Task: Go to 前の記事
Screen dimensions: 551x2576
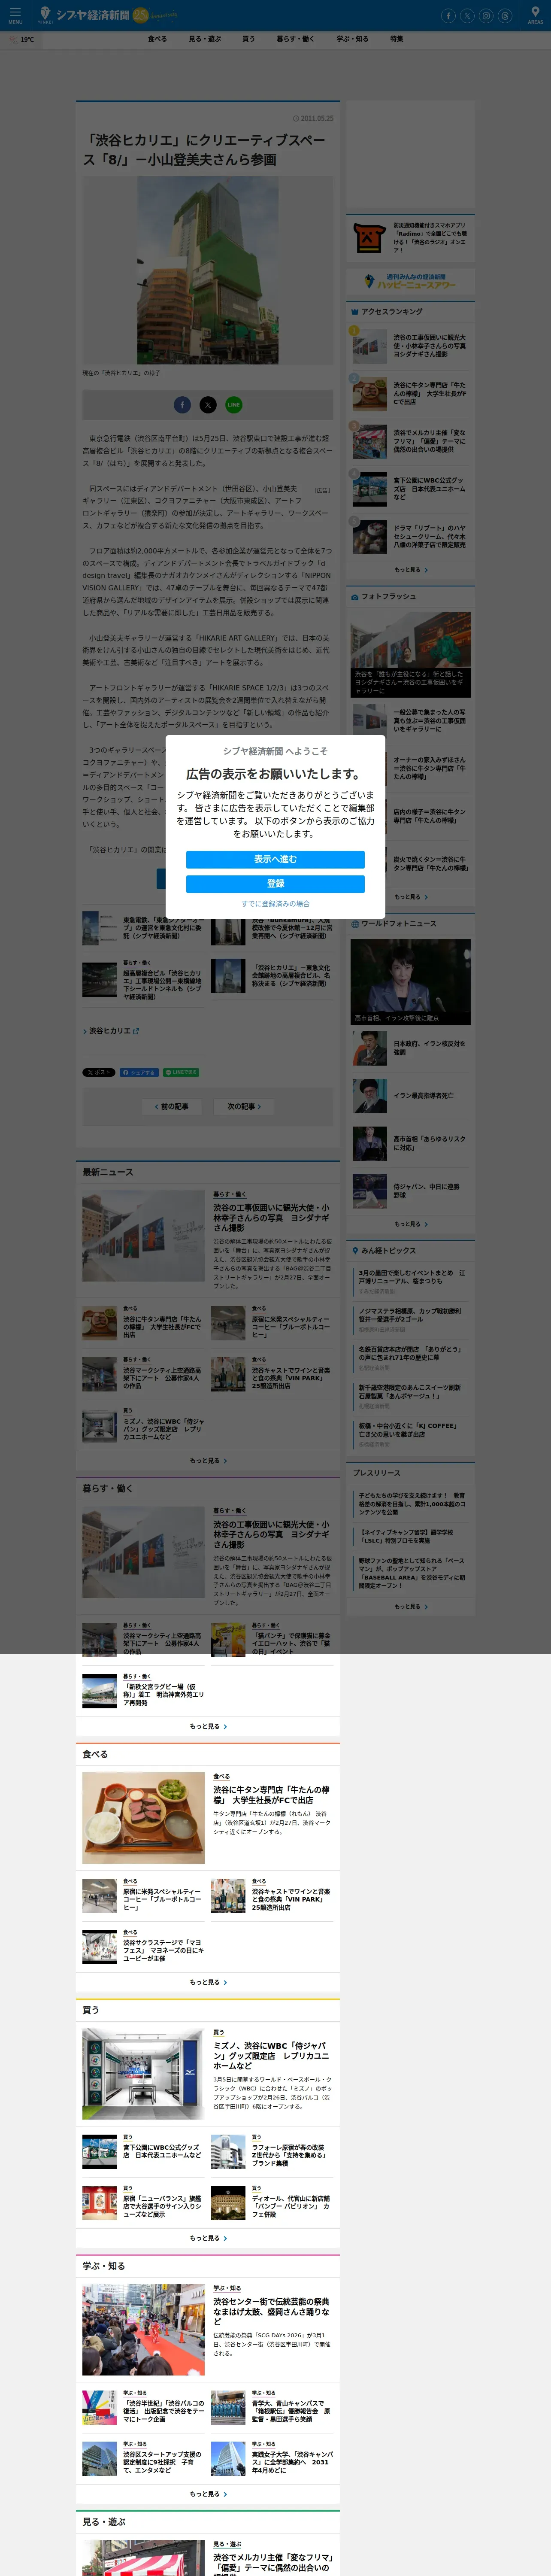Action: point(172,1106)
